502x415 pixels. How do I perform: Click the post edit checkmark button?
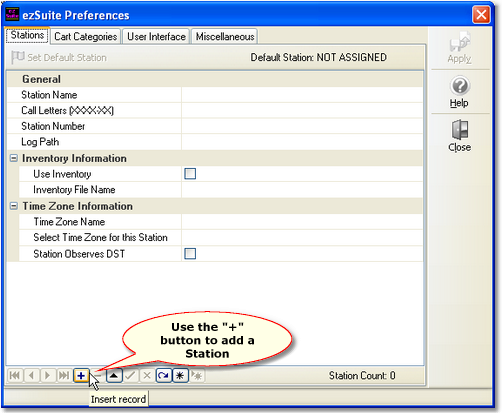tap(130, 376)
